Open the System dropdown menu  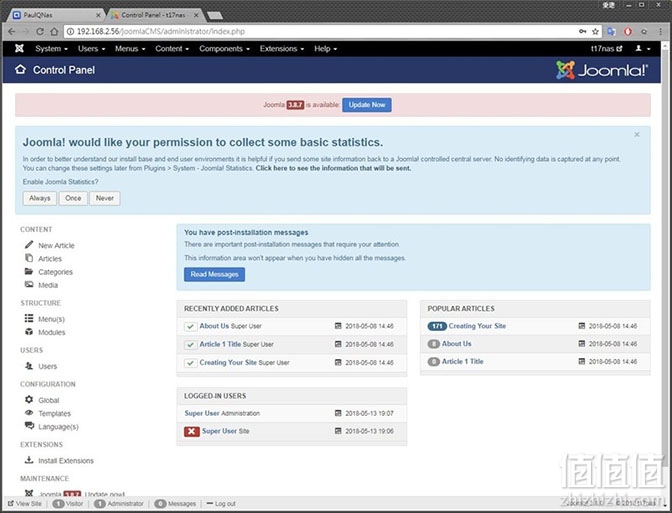pyautogui.click(x=51, y=48)
